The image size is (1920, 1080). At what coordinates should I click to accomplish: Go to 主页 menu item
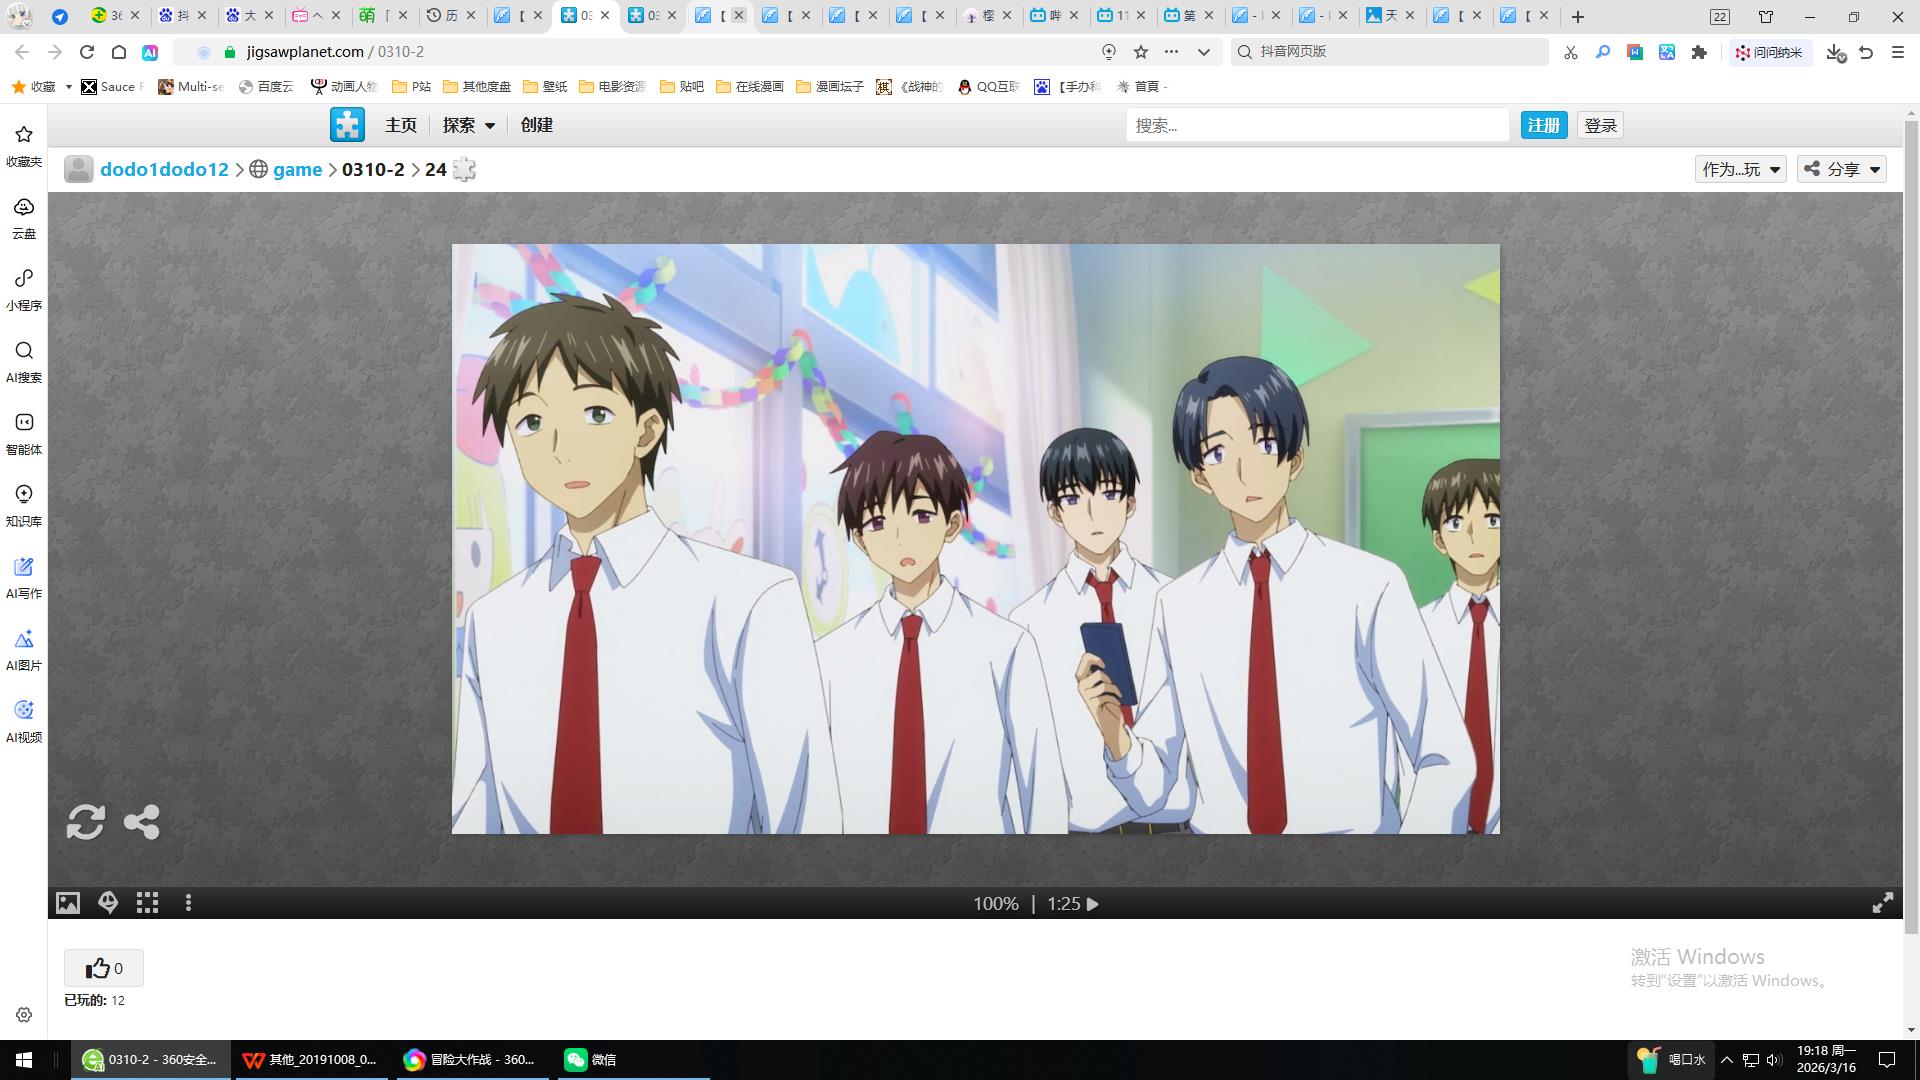400,125
